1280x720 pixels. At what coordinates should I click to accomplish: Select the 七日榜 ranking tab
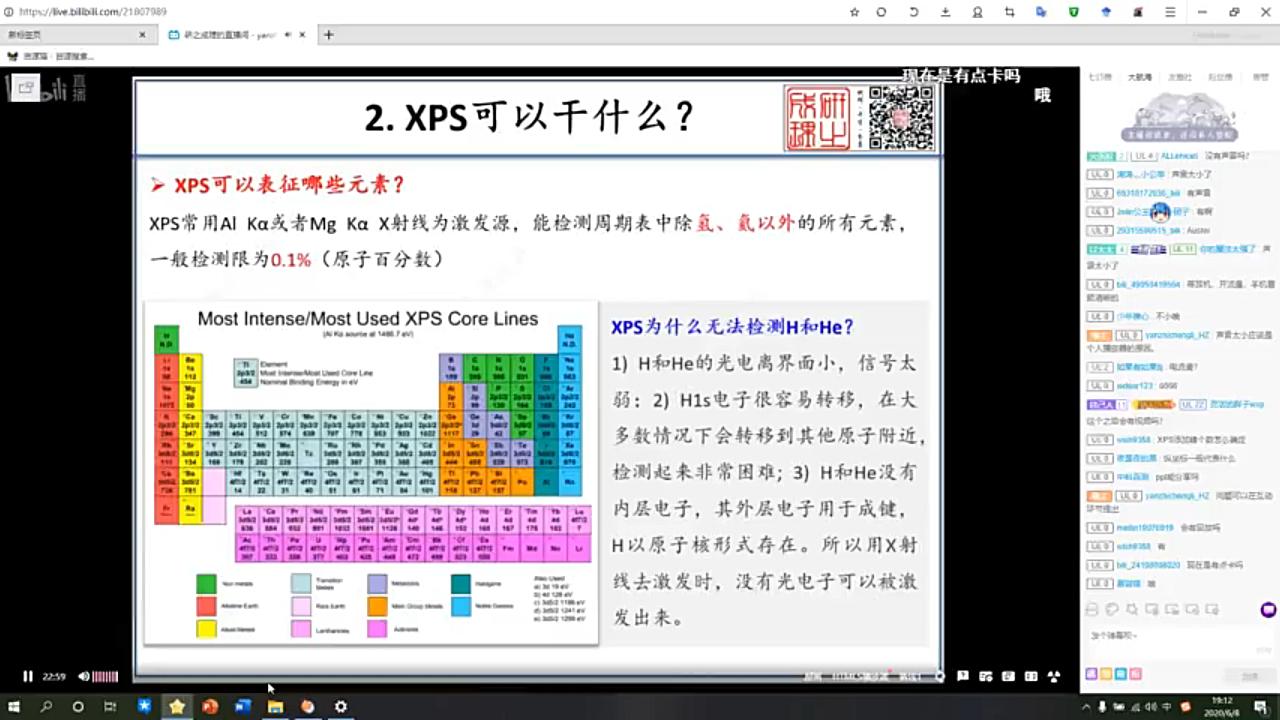[1100, 77]
